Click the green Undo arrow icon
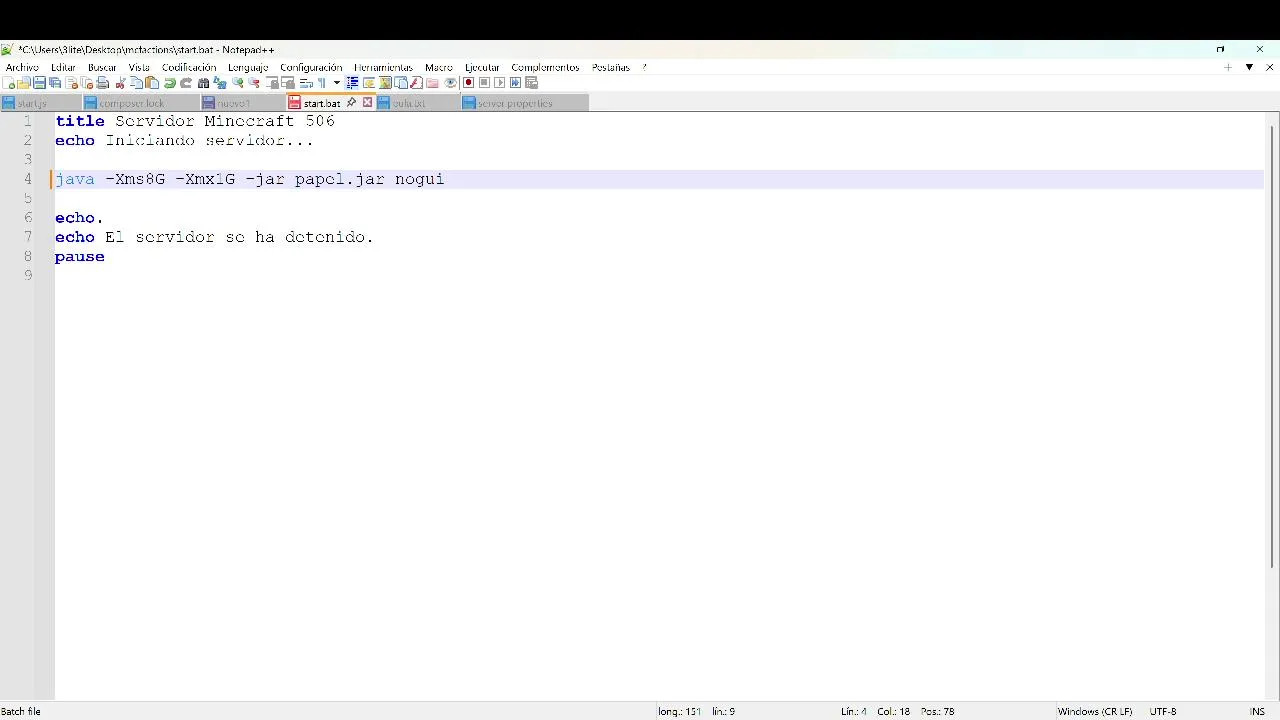The width and height of the screenshot is (1280, 720). [170, 83]
